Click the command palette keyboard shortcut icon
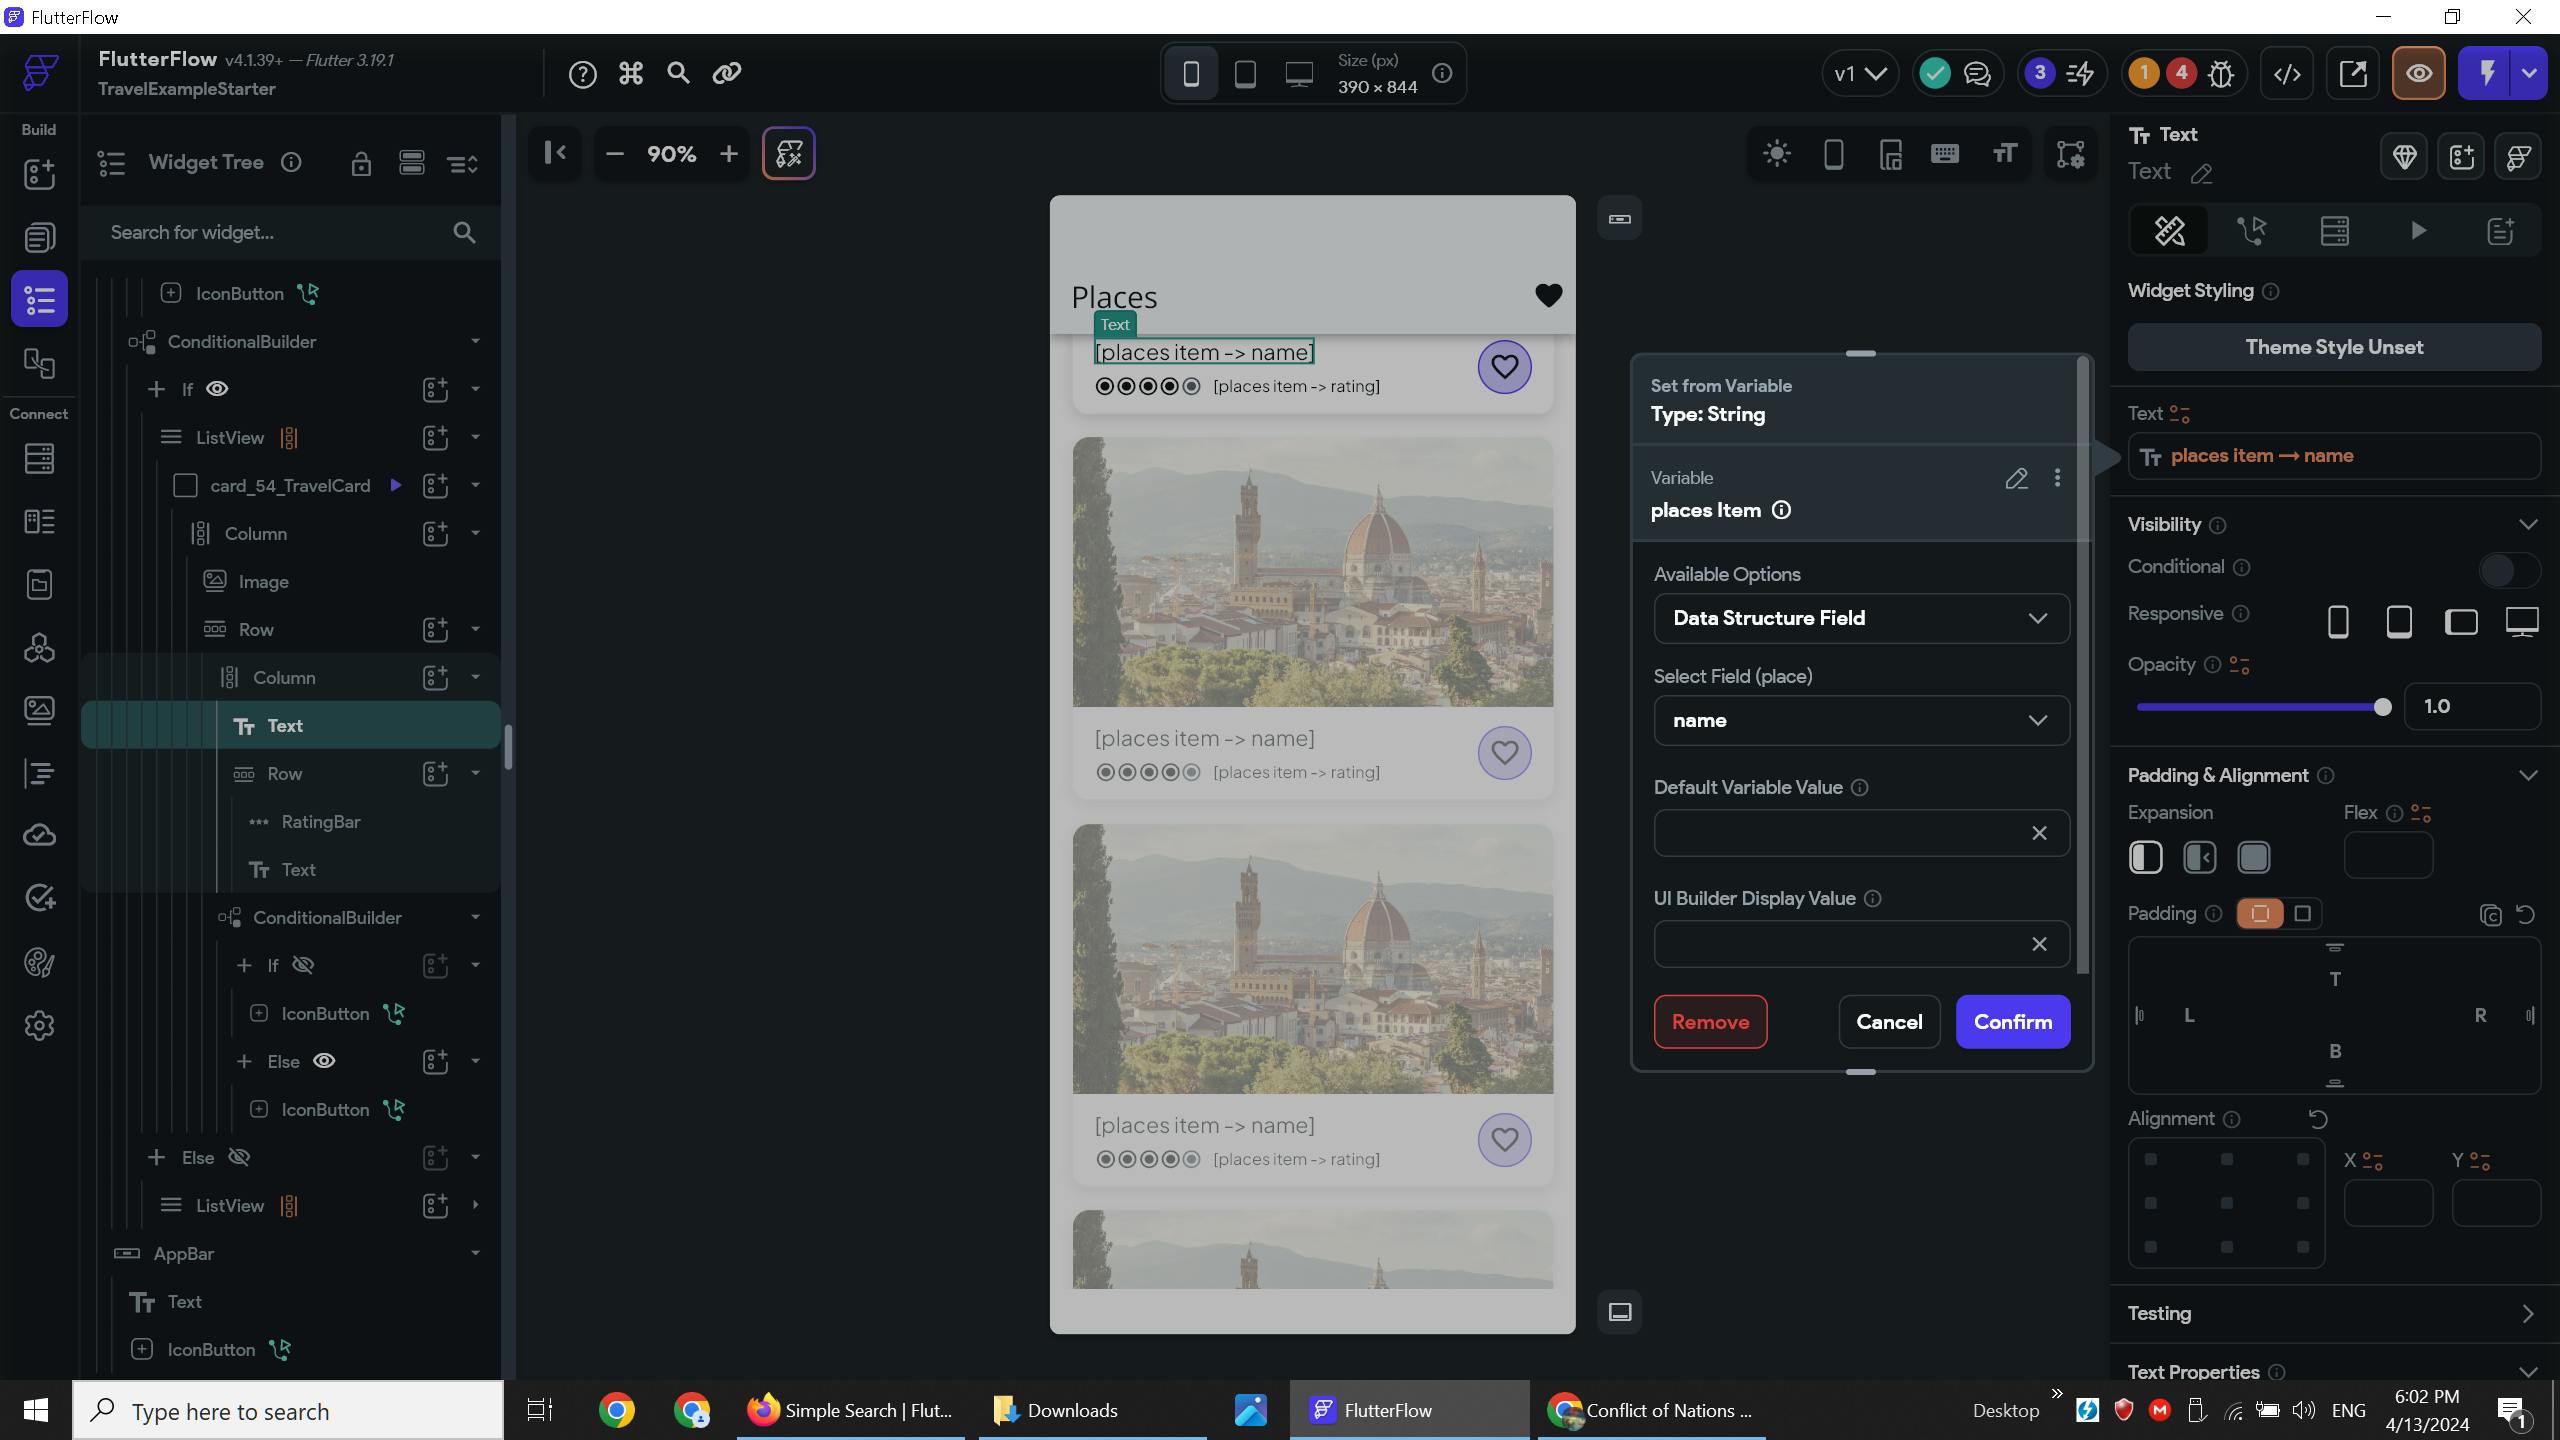 pyautogui.click(x=630, y=73)
